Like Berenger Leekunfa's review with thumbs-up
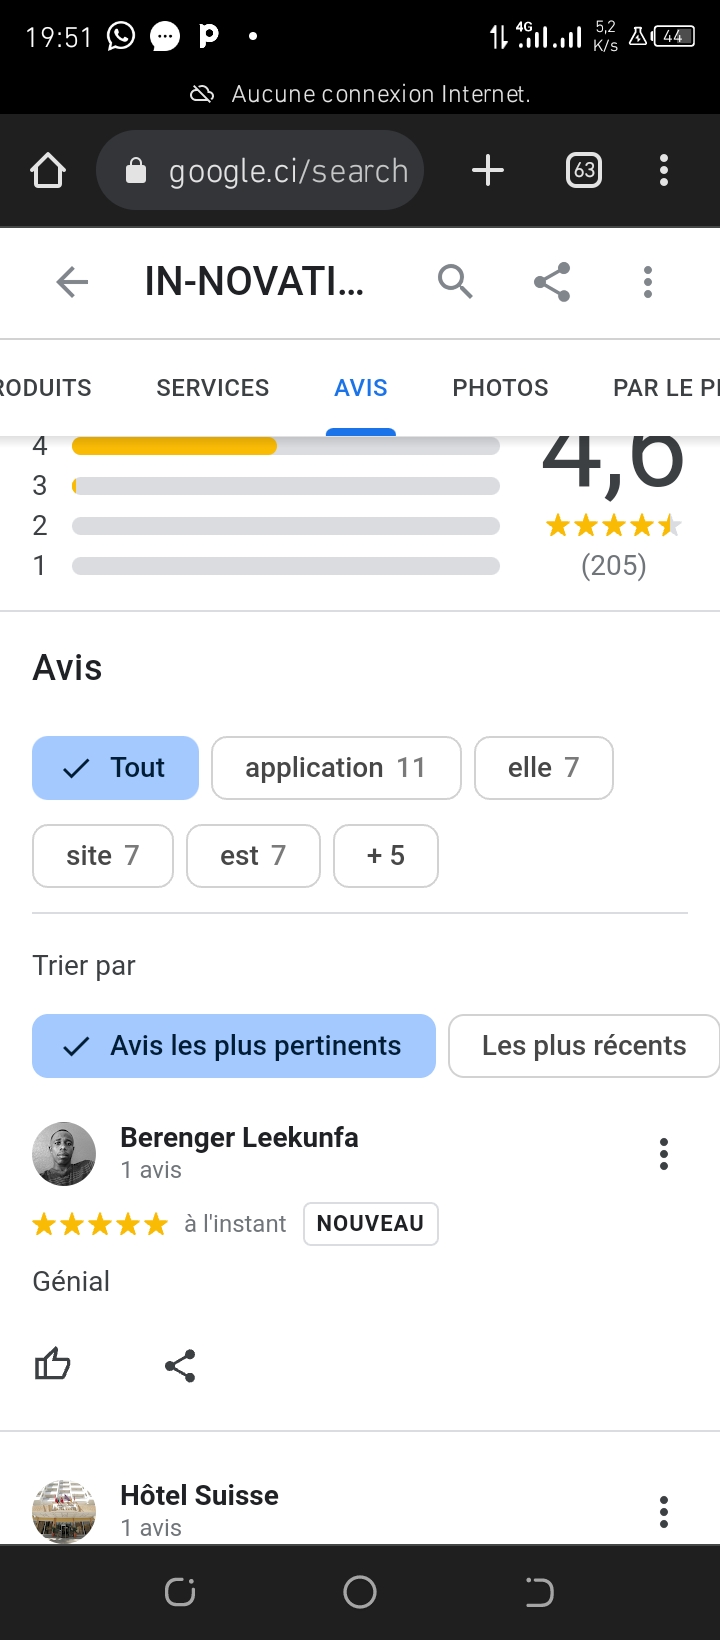720x1640 pixels. coord(53,1364)
